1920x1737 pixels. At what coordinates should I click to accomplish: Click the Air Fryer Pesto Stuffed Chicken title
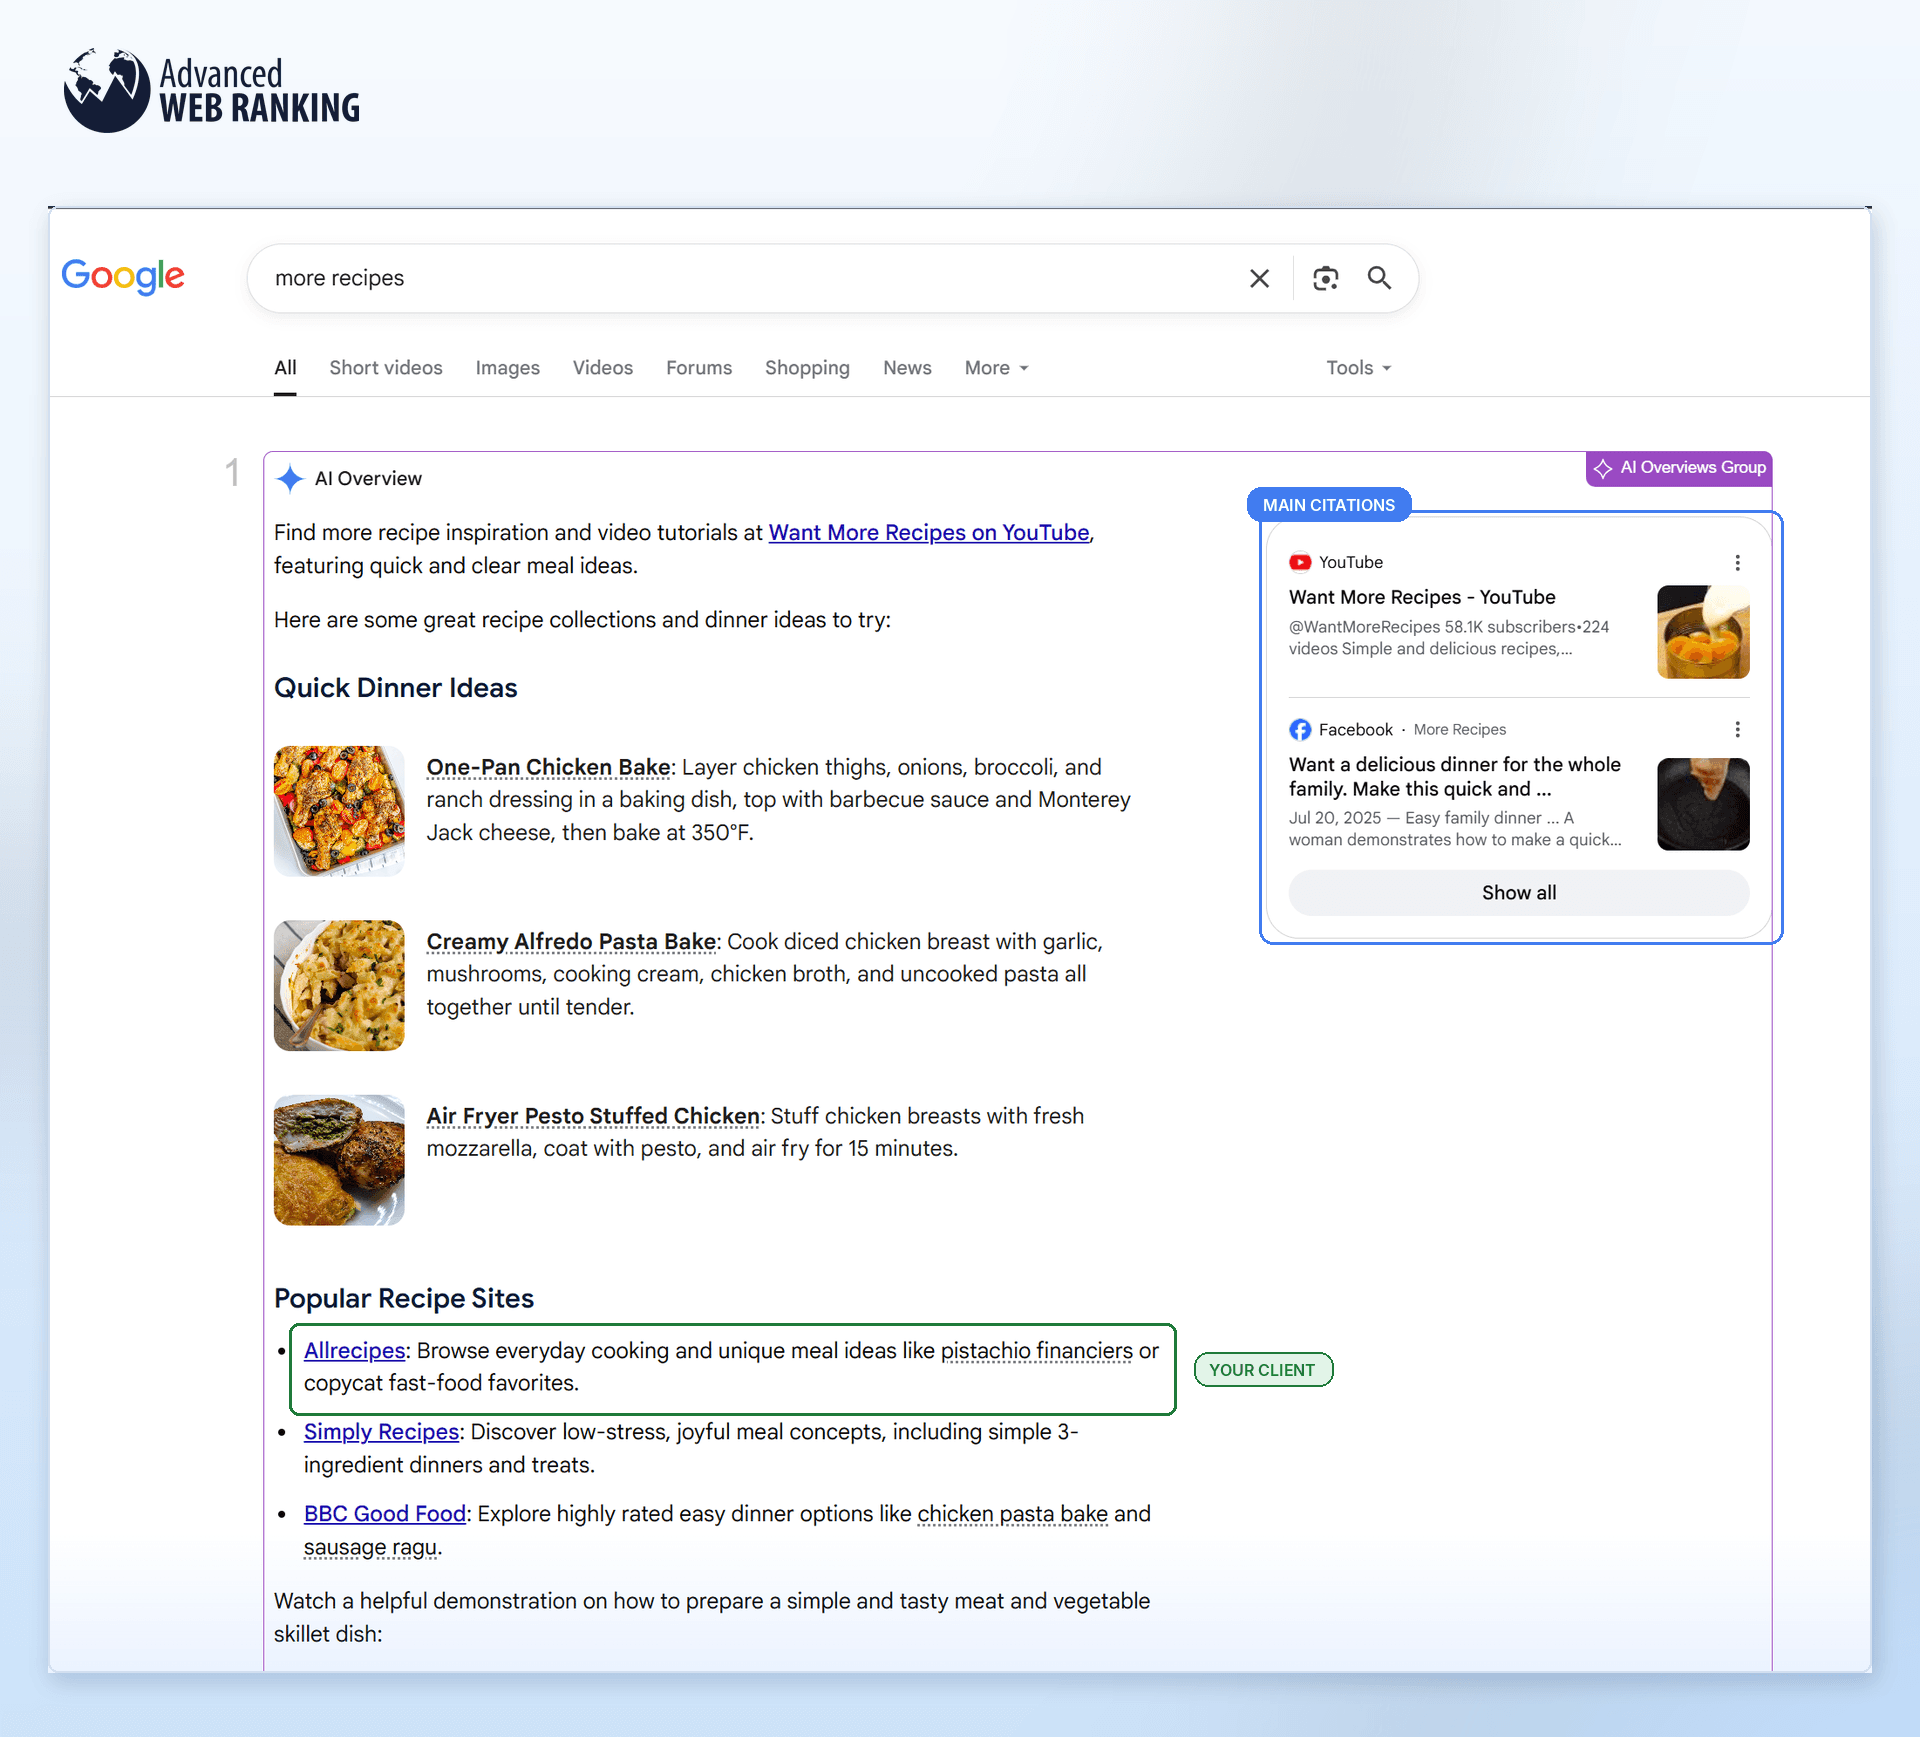click(x=593, y=1116)
